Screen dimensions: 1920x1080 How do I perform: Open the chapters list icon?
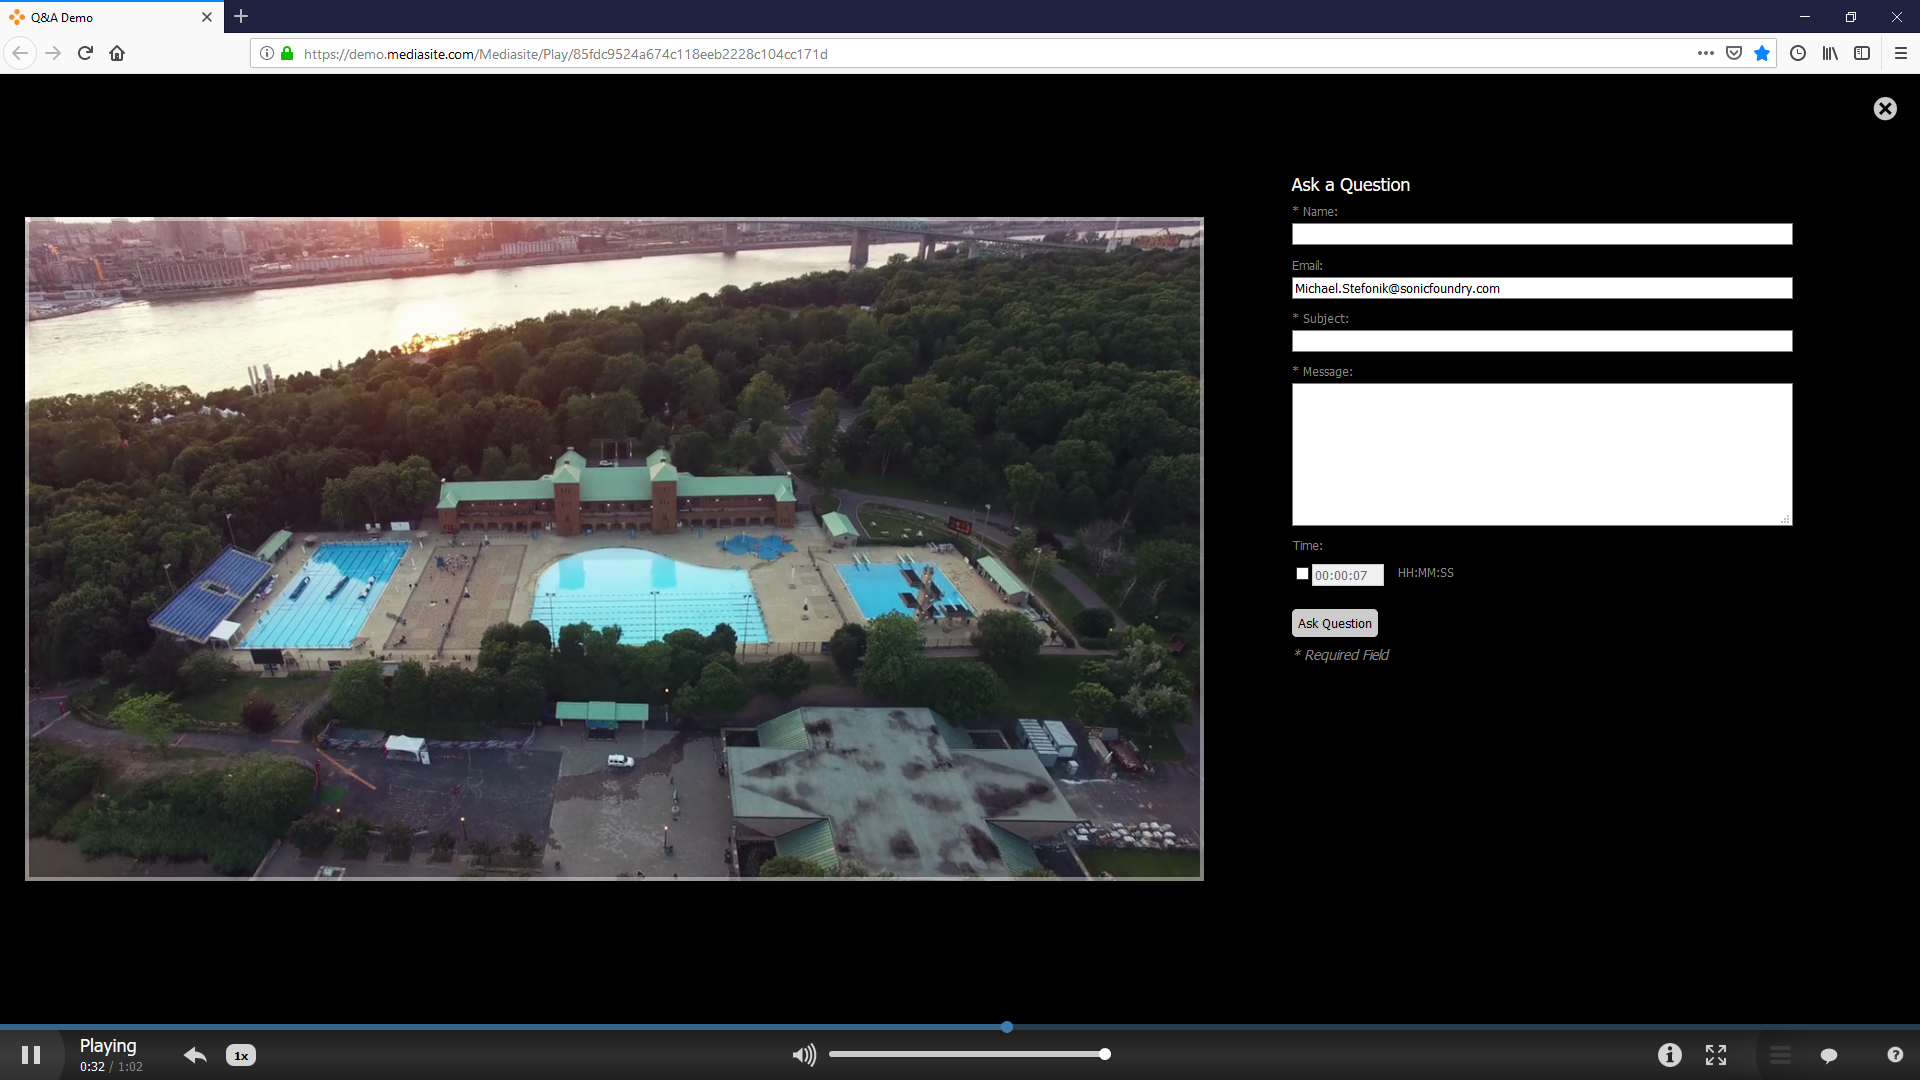[x=1781, y=1055]
